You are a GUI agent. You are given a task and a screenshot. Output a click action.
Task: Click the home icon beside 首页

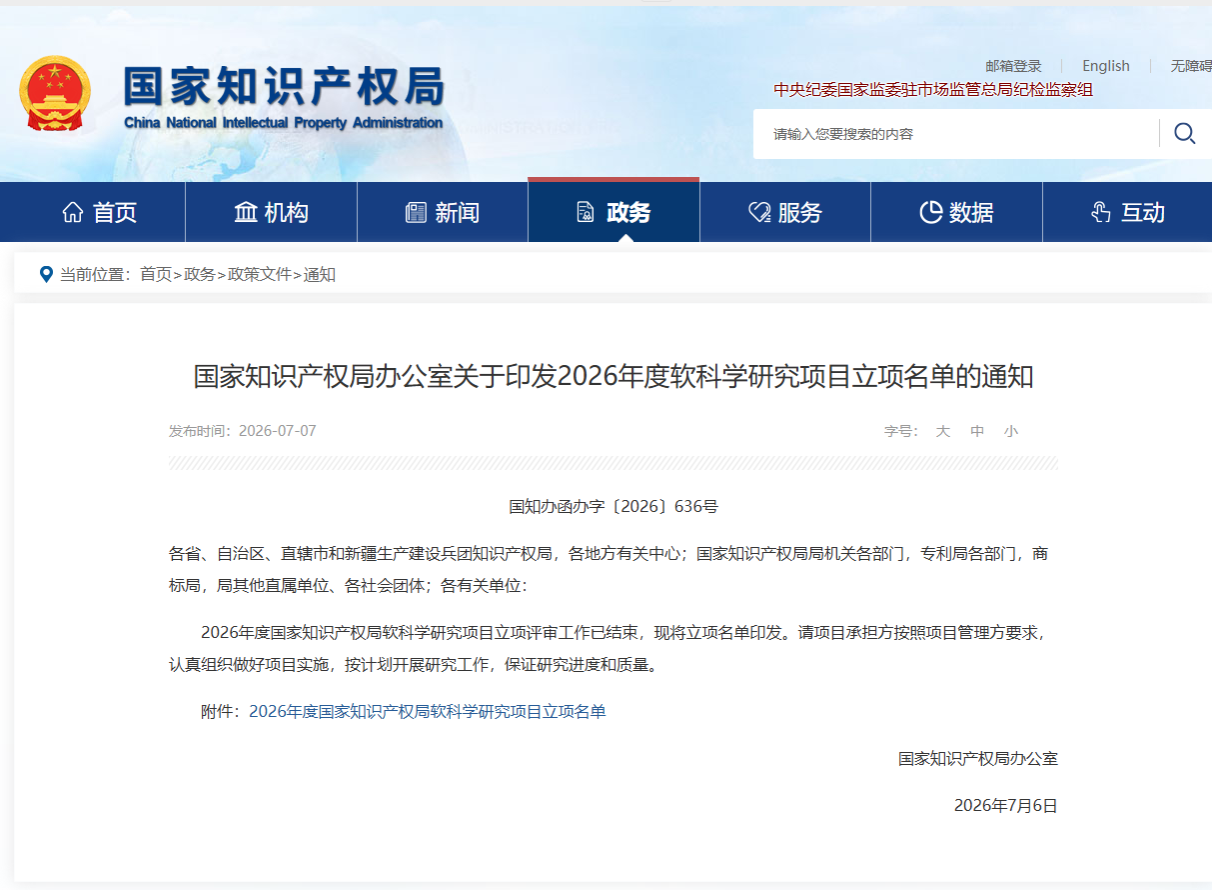click(x=73, y=212)
